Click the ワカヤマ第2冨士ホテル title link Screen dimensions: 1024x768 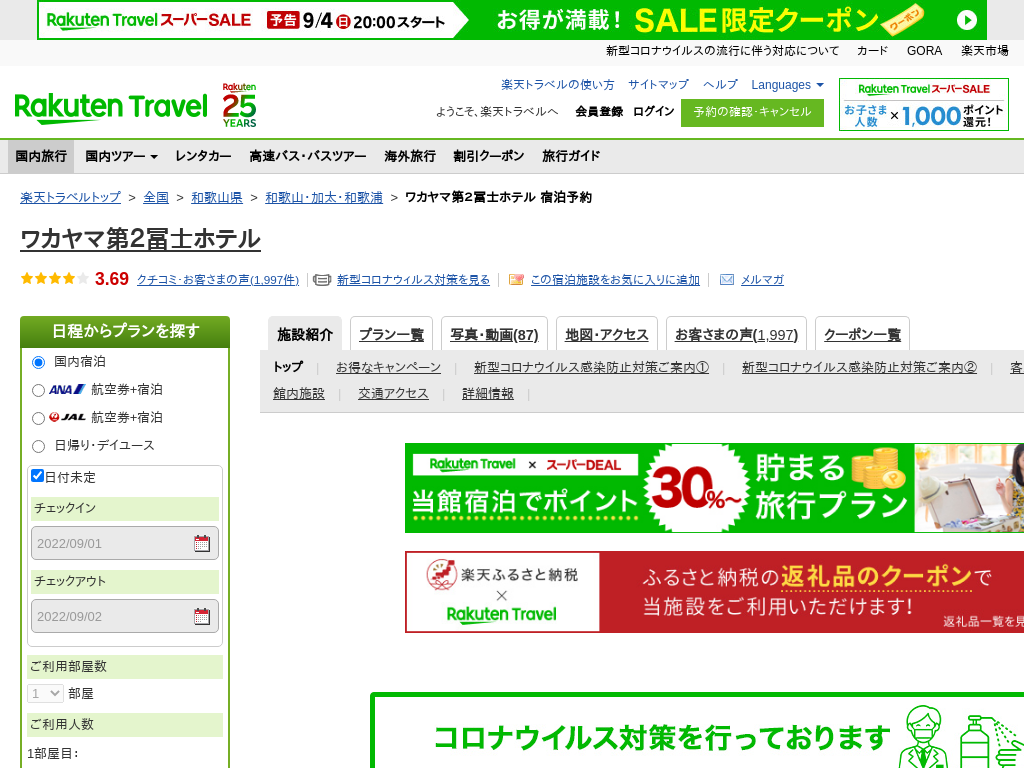140,239
